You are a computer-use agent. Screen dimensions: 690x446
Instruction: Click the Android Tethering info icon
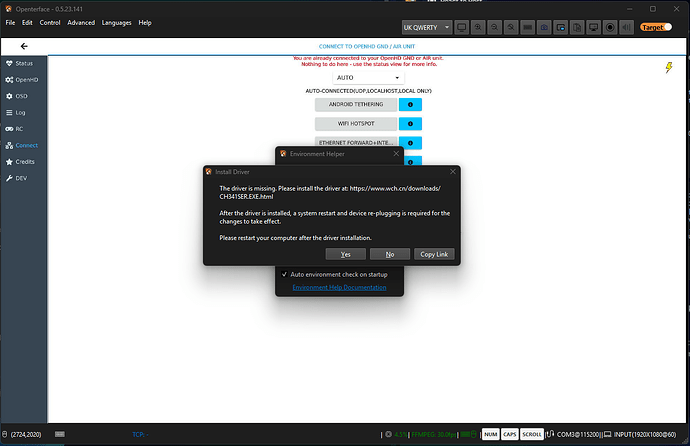click(x=410, y=105)
